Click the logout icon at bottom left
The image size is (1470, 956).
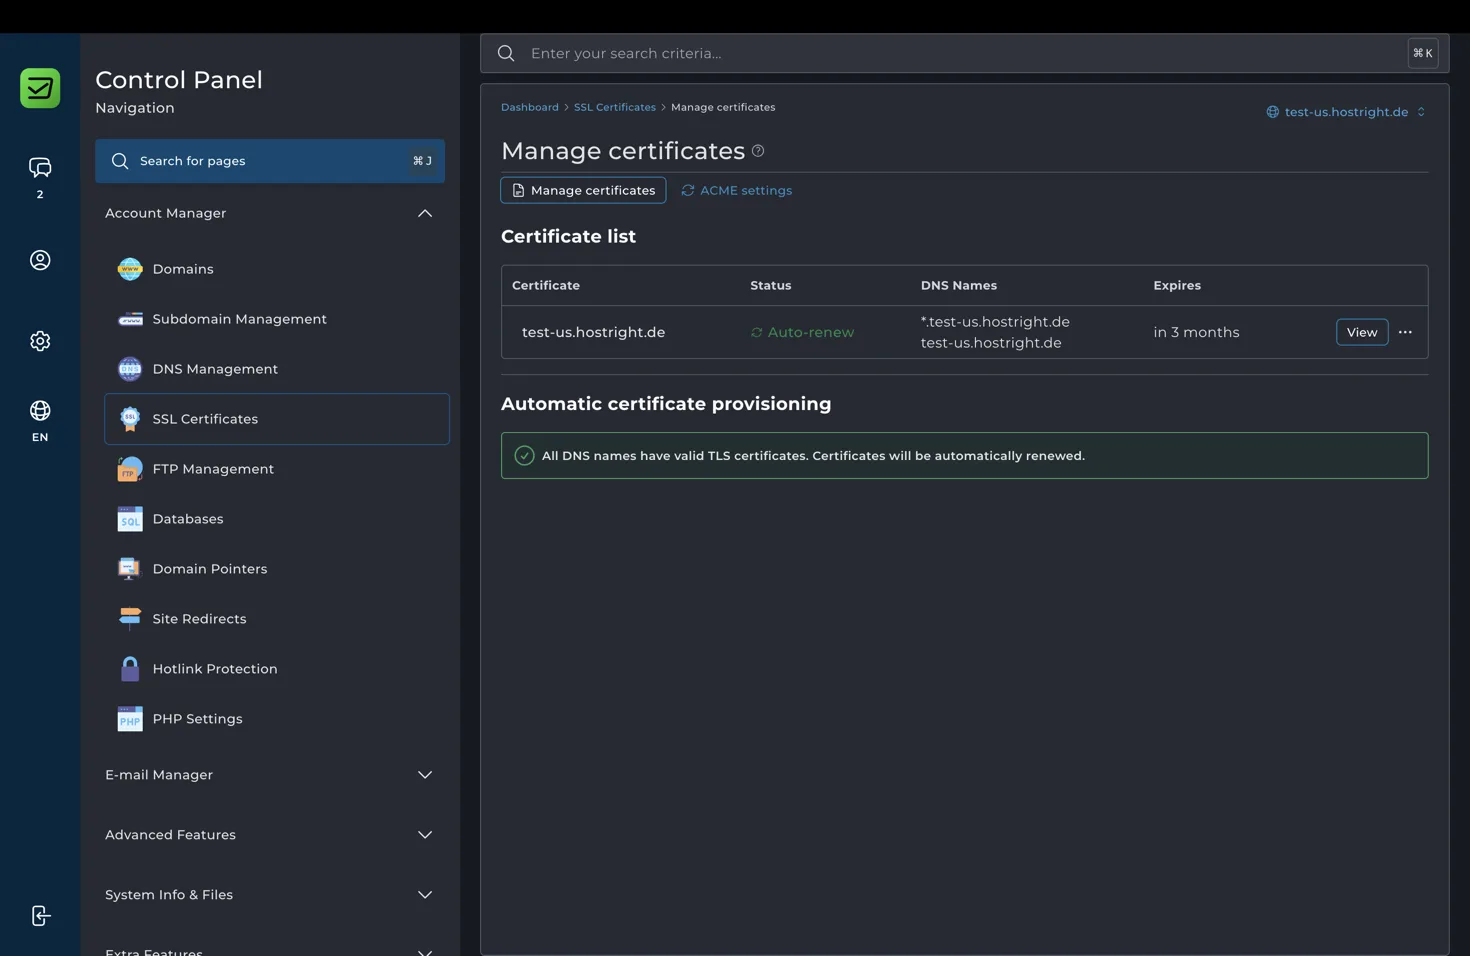click(x=40, y=916)
